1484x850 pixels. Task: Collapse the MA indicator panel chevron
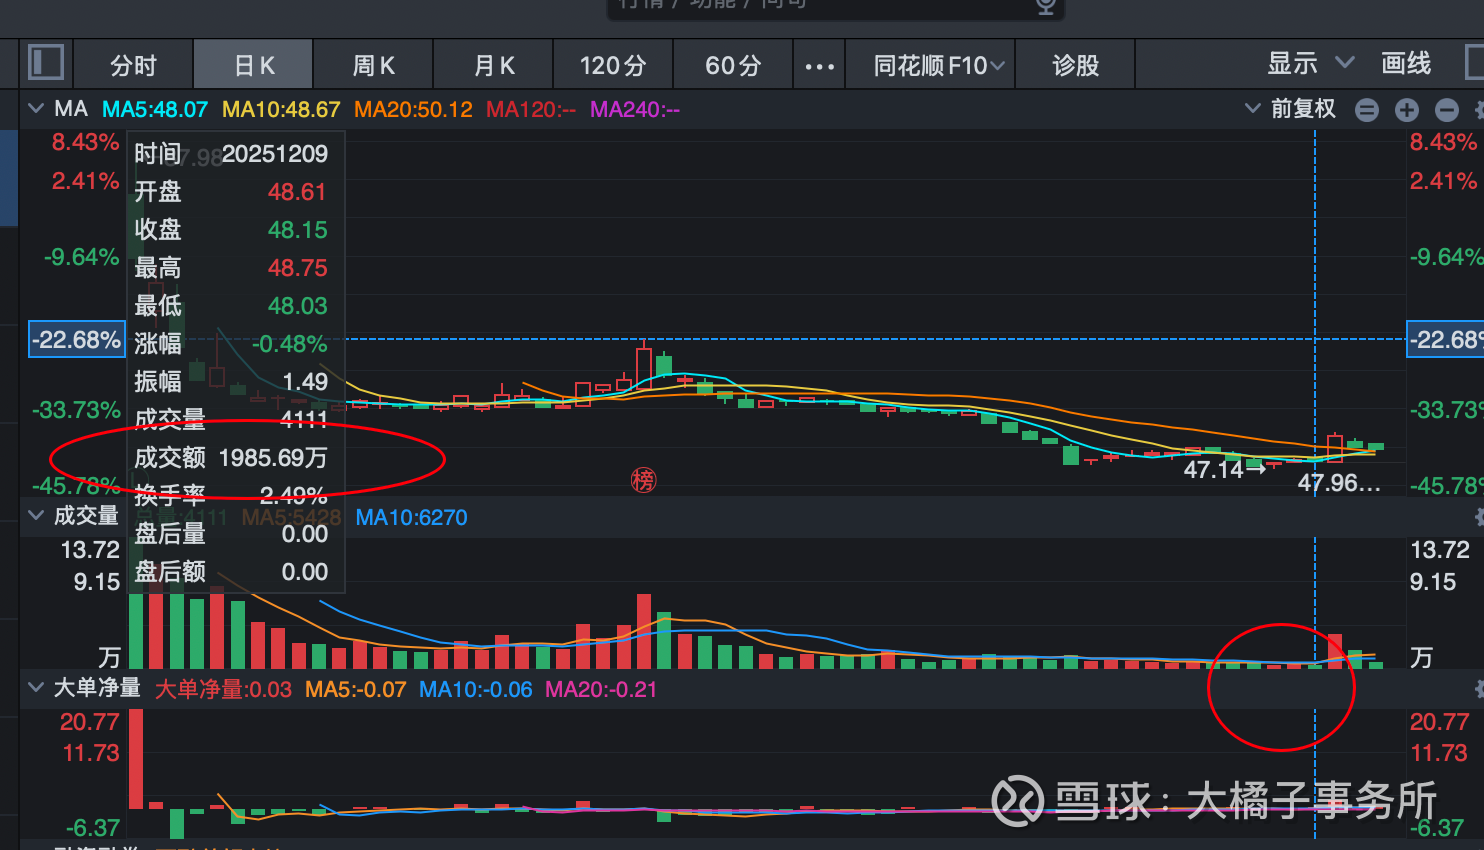[x=36, y=108]
